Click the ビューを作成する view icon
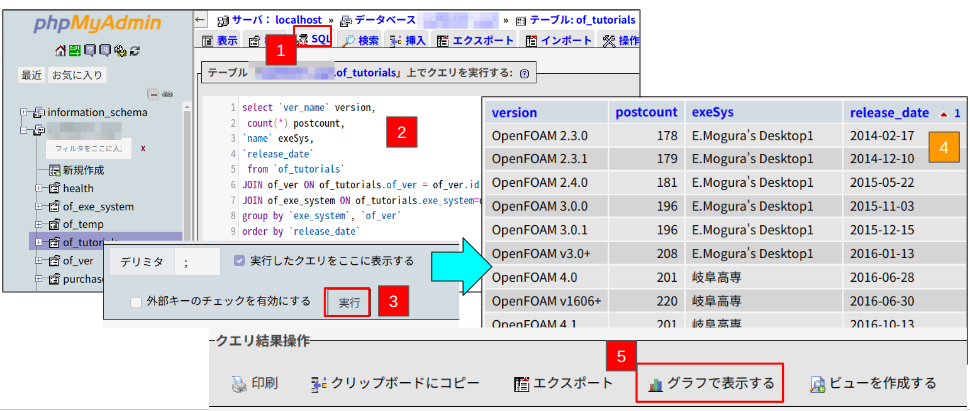The image size is (970, 411). click(x=818, y=383)
